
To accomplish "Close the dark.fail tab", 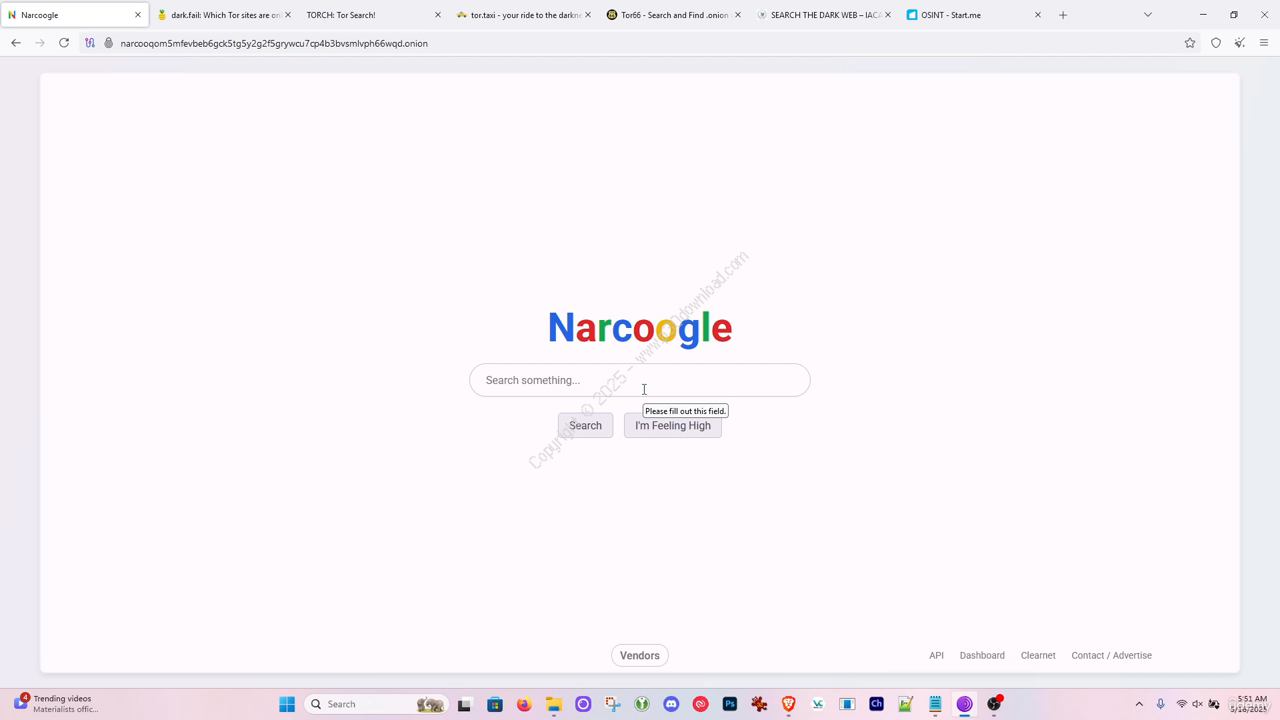I will click(288, 15).
